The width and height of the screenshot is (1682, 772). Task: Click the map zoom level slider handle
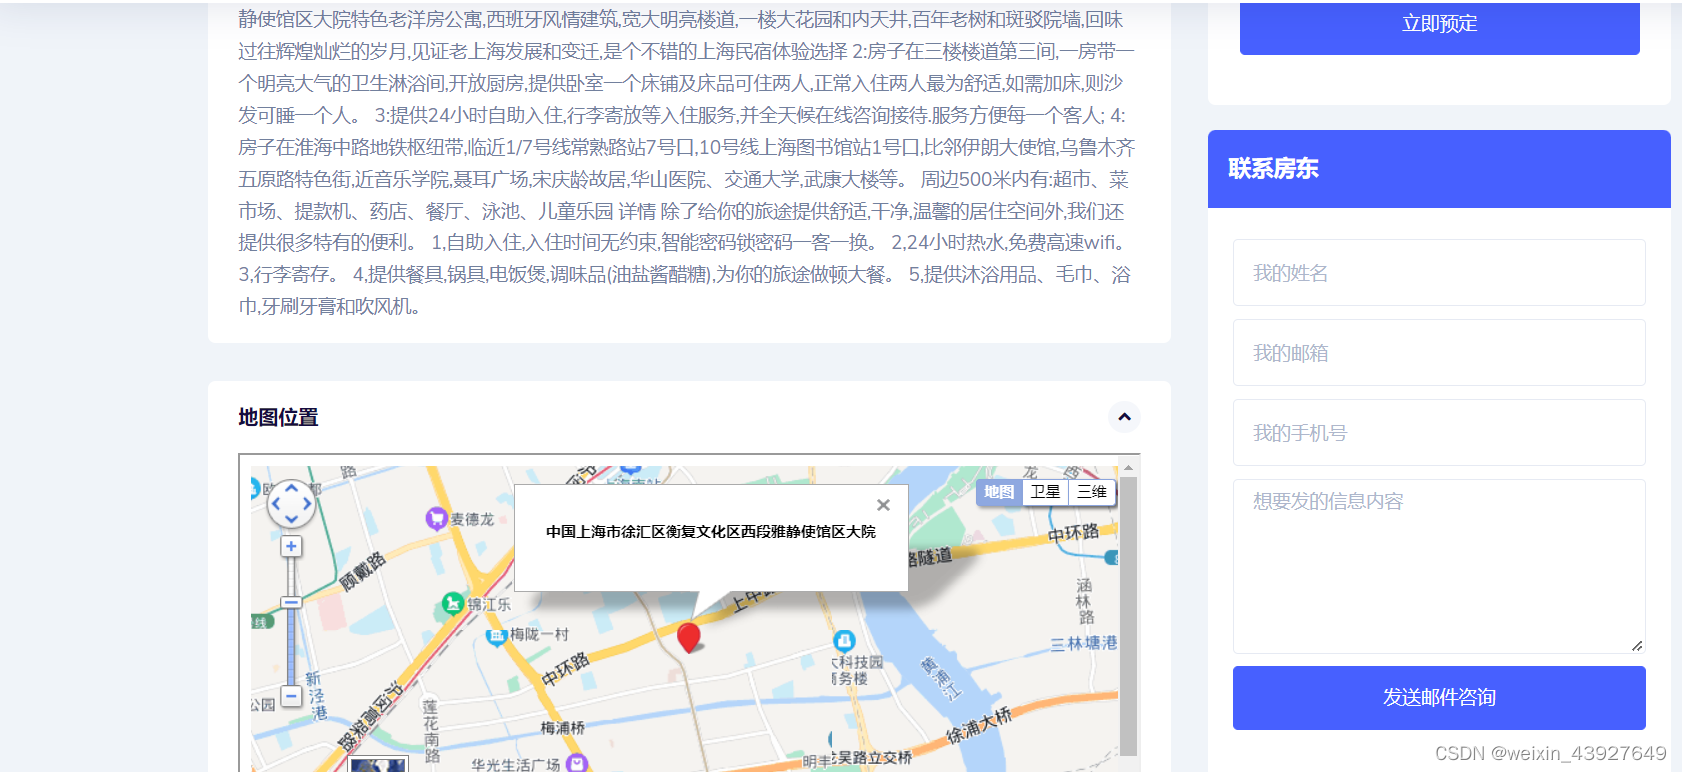[x=291, y=602]
